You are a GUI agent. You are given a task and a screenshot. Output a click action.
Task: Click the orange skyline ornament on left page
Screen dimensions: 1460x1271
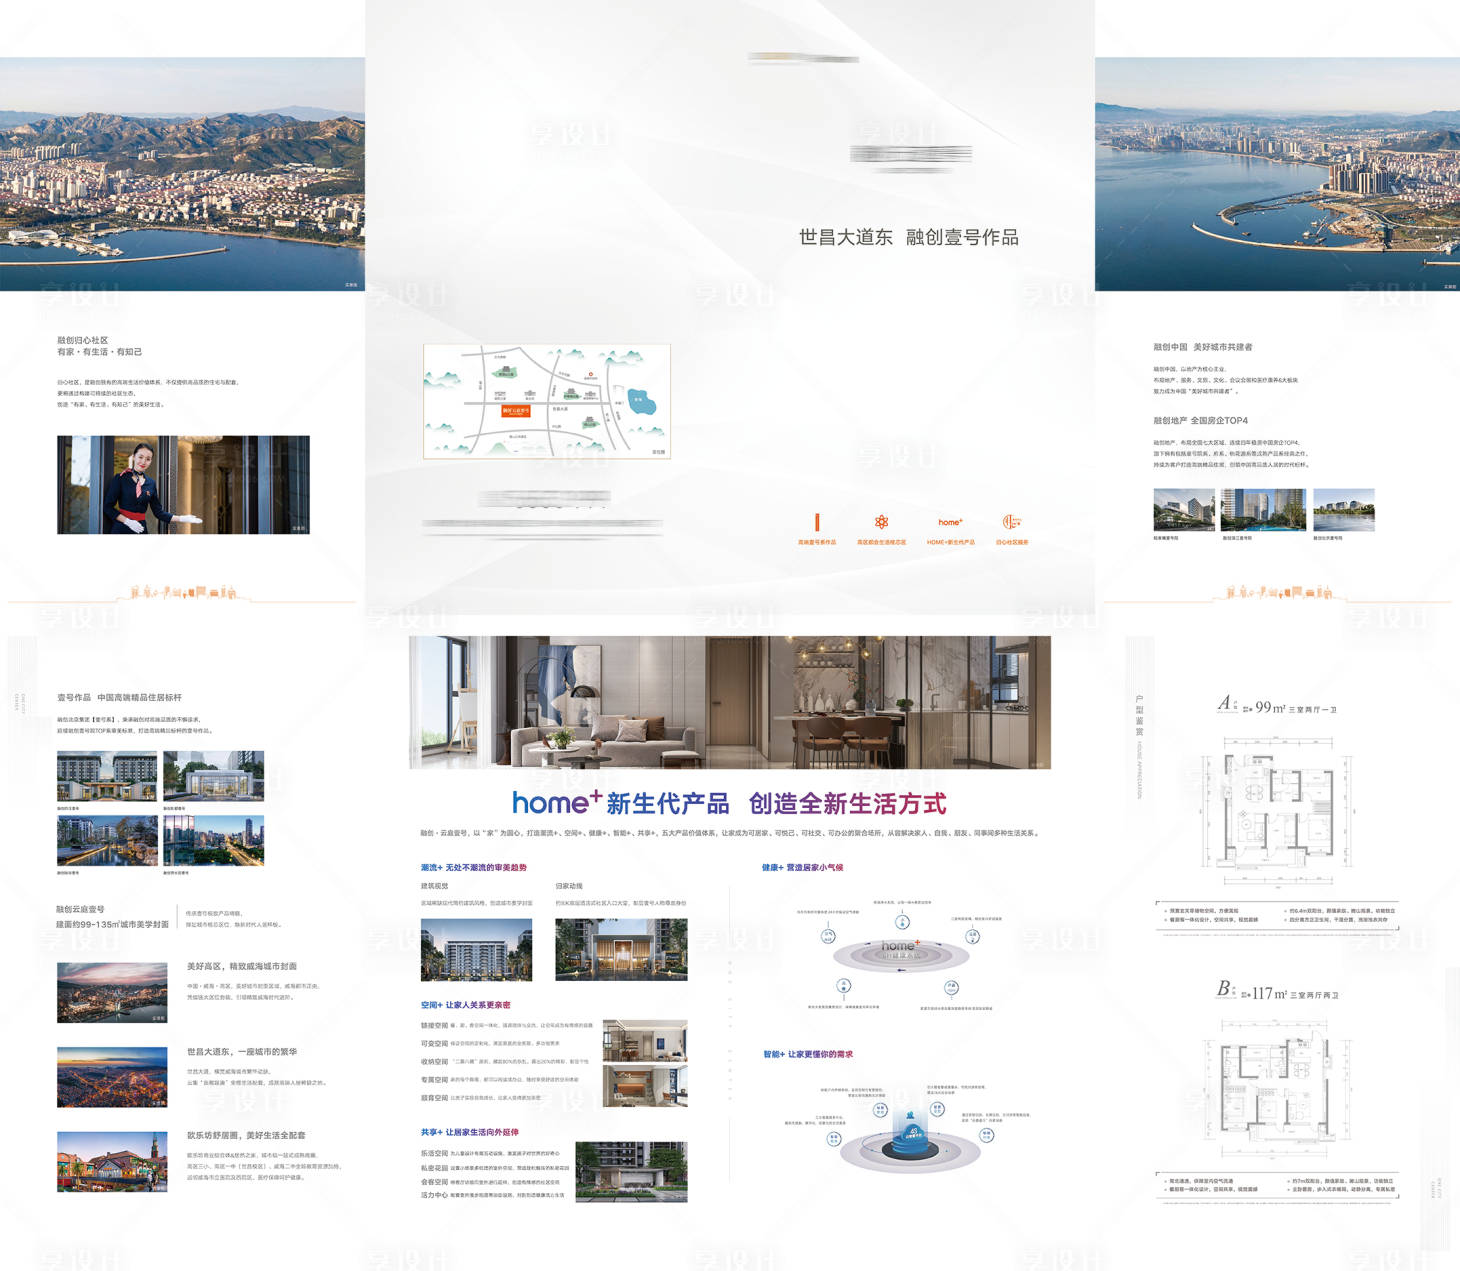(183, 592)
